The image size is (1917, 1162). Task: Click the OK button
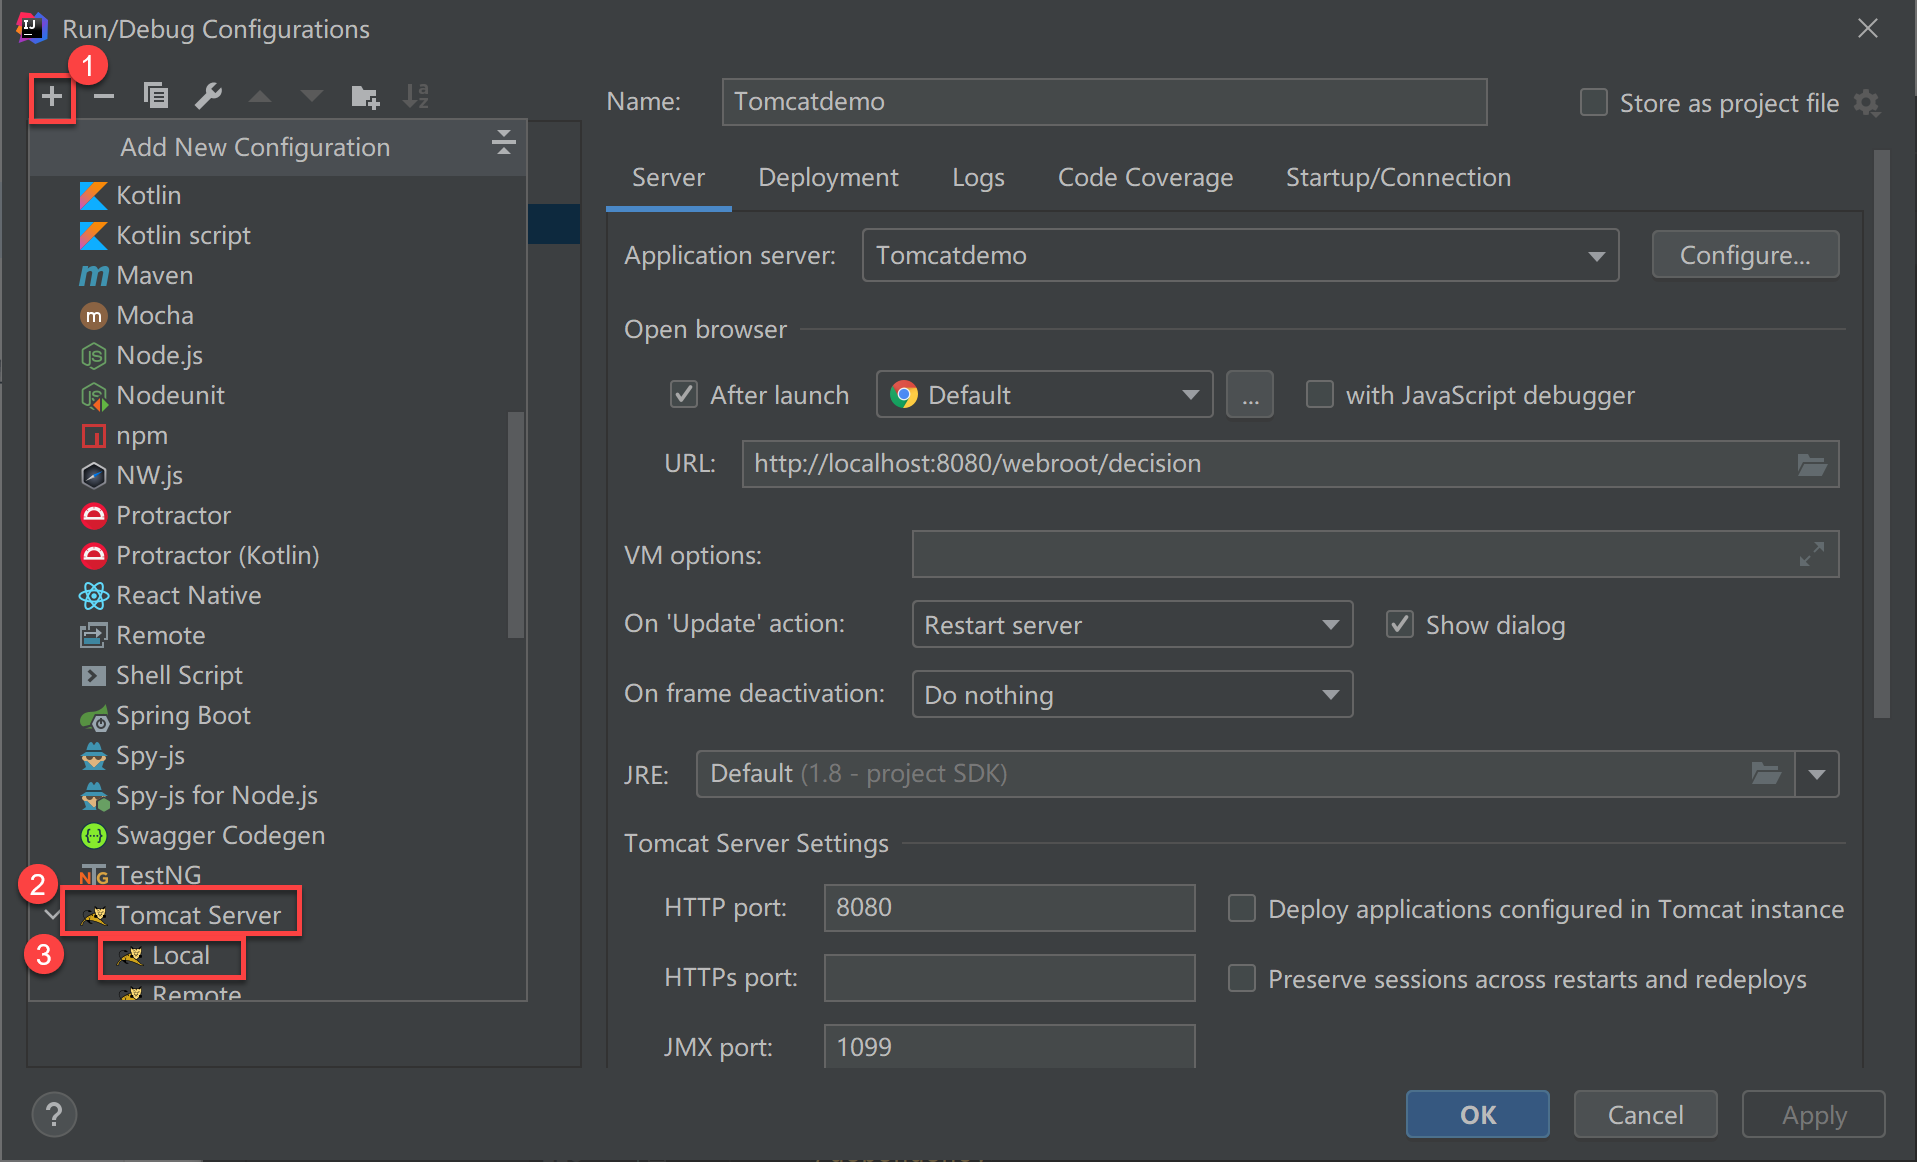[1477, 1114]
